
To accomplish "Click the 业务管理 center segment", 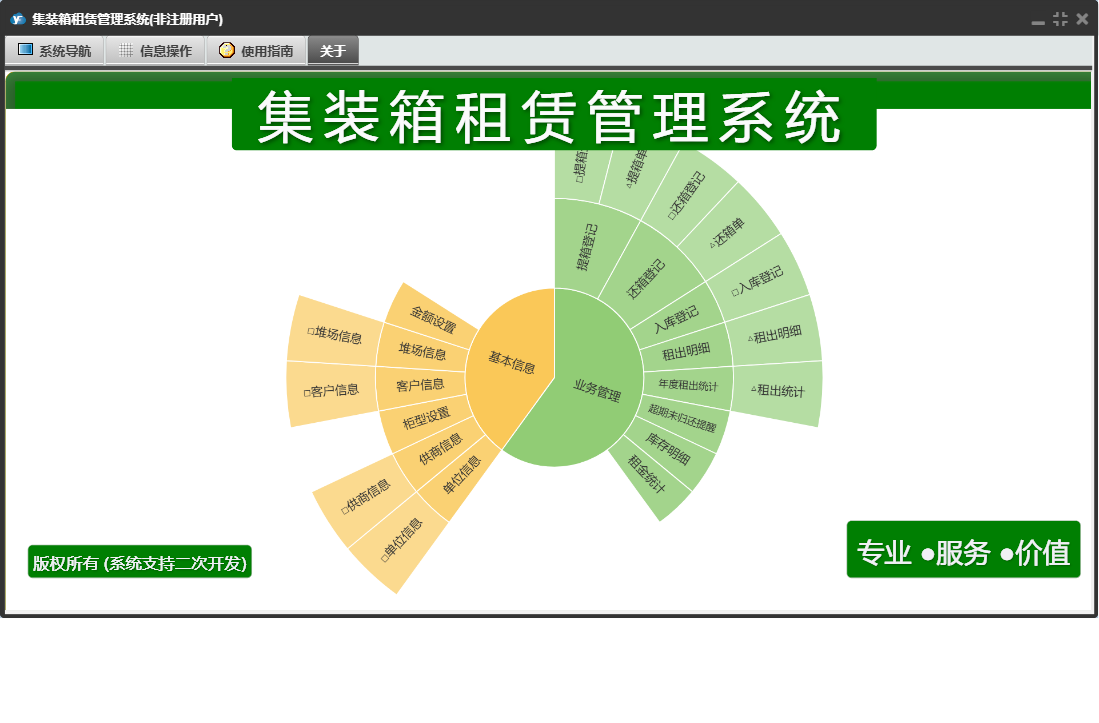I will tap(597, 390).
